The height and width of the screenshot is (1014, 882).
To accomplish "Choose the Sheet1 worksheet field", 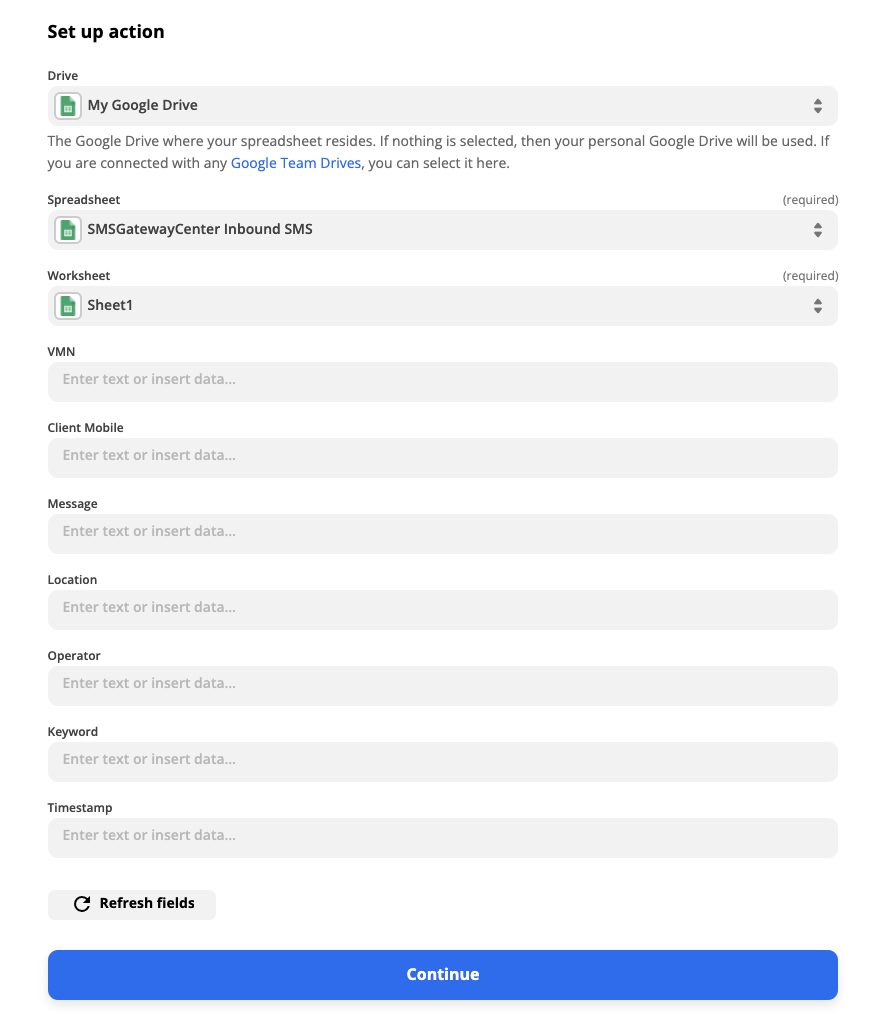I will (x=443, y=306).
